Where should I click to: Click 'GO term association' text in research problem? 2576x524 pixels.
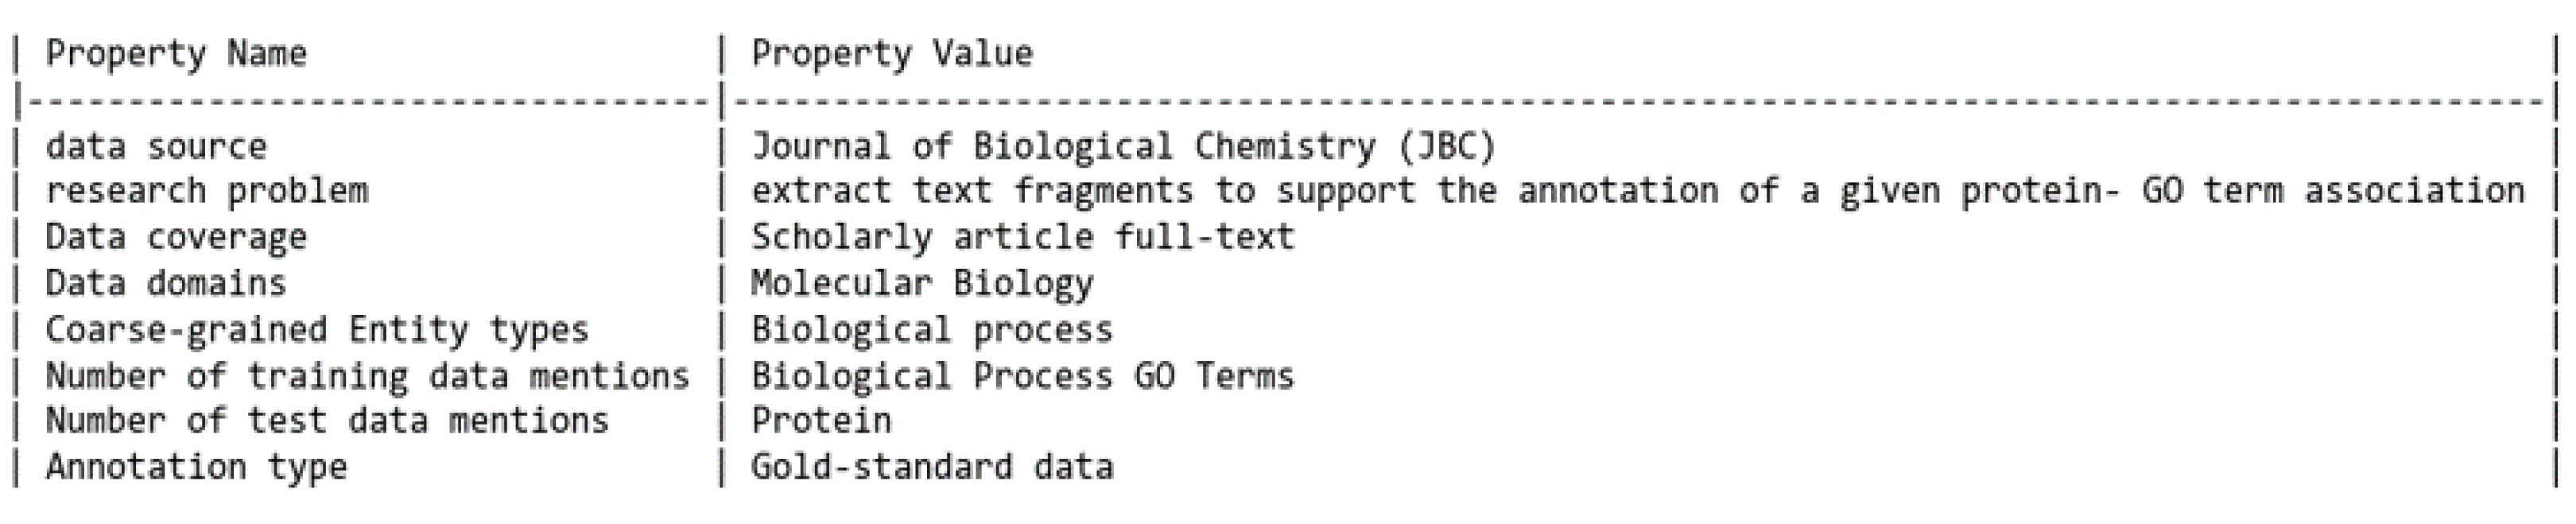pos(2333,190)
